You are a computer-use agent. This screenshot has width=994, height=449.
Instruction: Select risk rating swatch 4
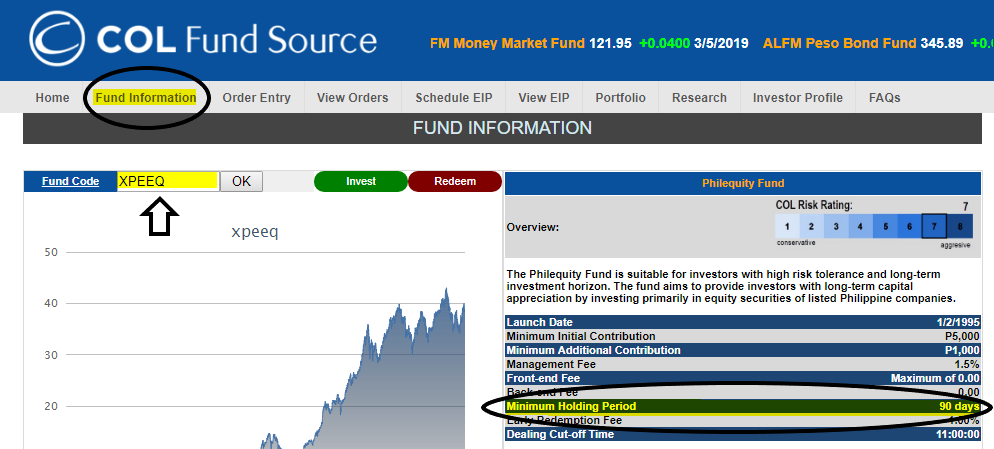click(860, 226)
